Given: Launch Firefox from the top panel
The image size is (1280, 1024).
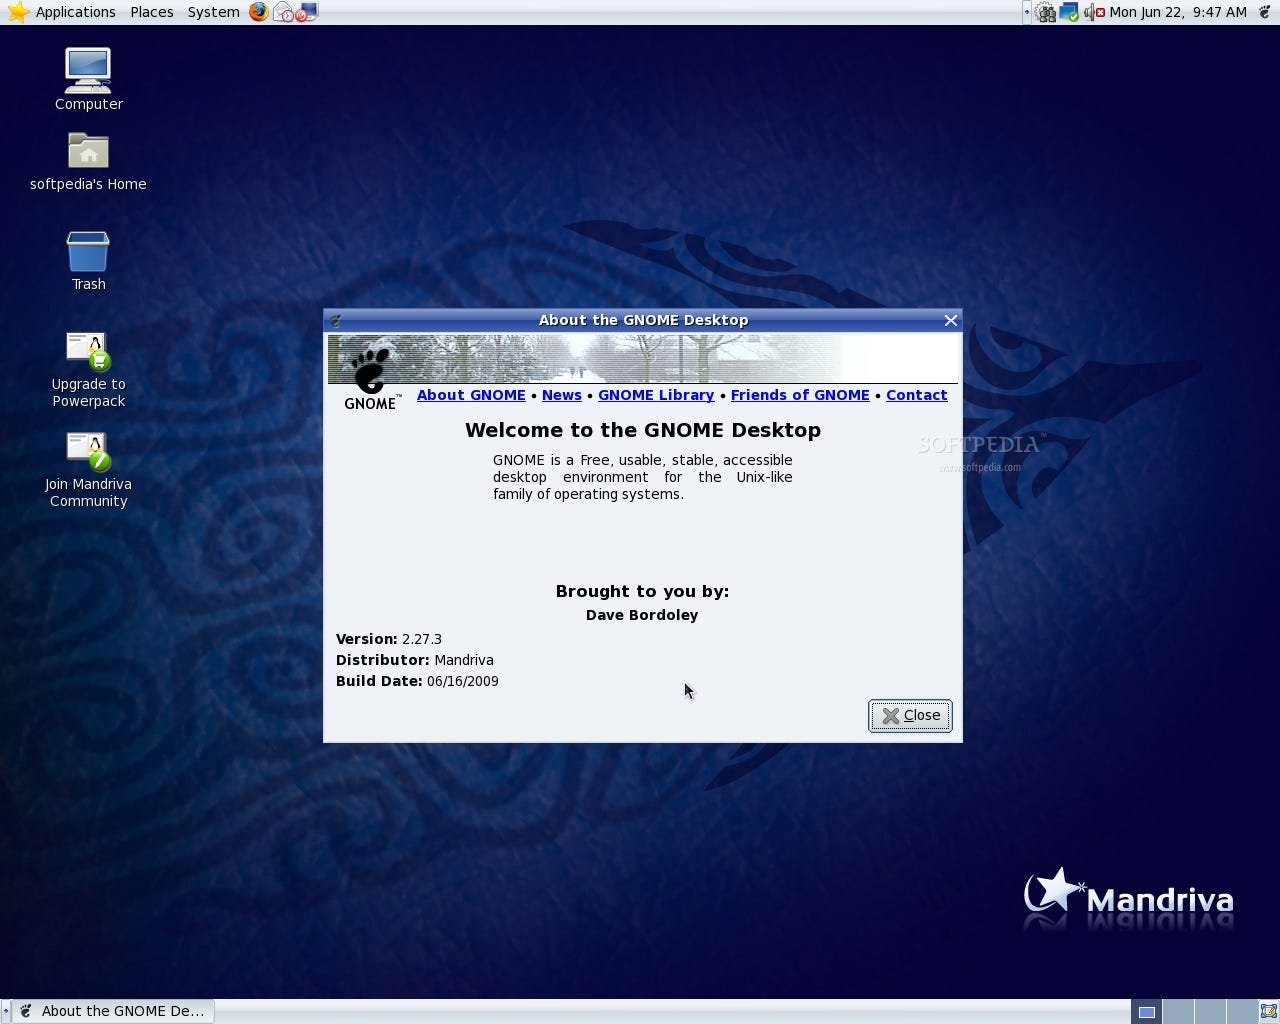Looking at the screenshot, I should [259, 12].
